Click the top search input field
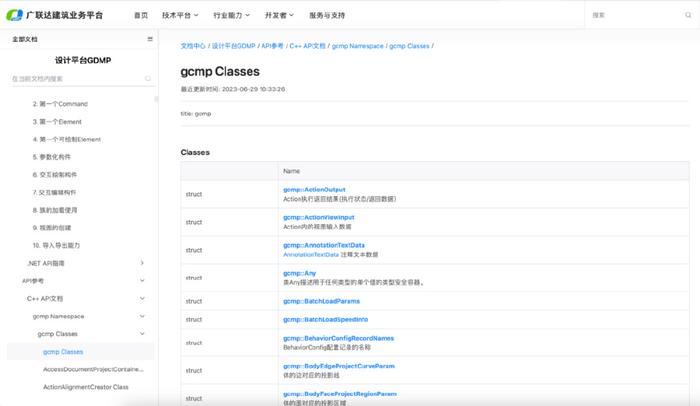 638,15
